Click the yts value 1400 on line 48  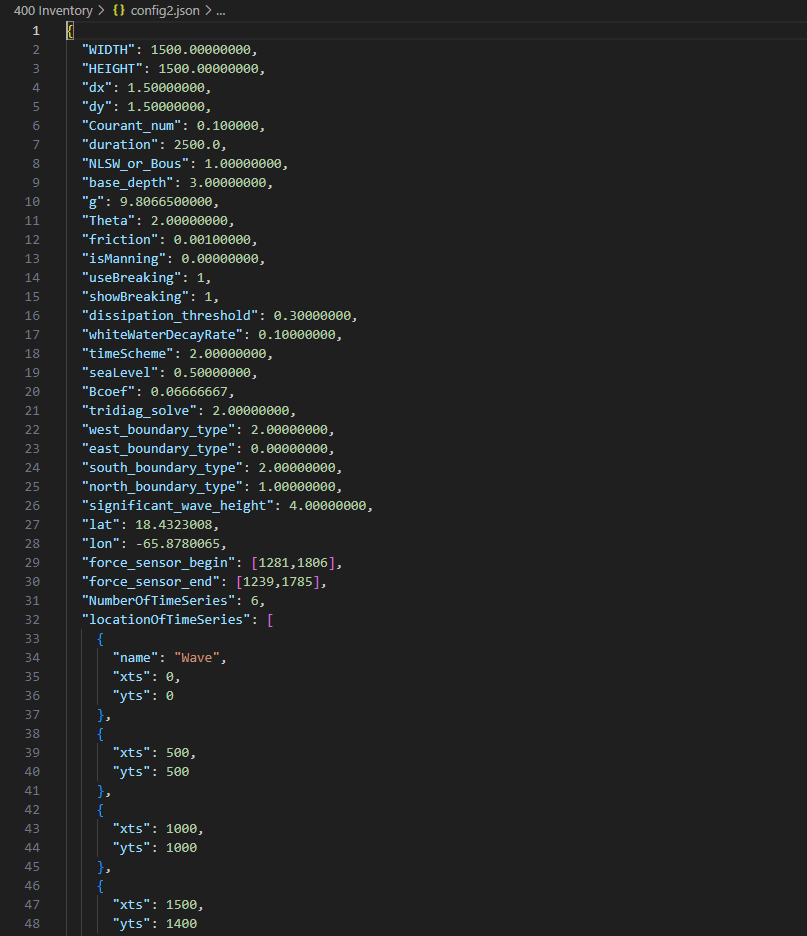(181, 924)
